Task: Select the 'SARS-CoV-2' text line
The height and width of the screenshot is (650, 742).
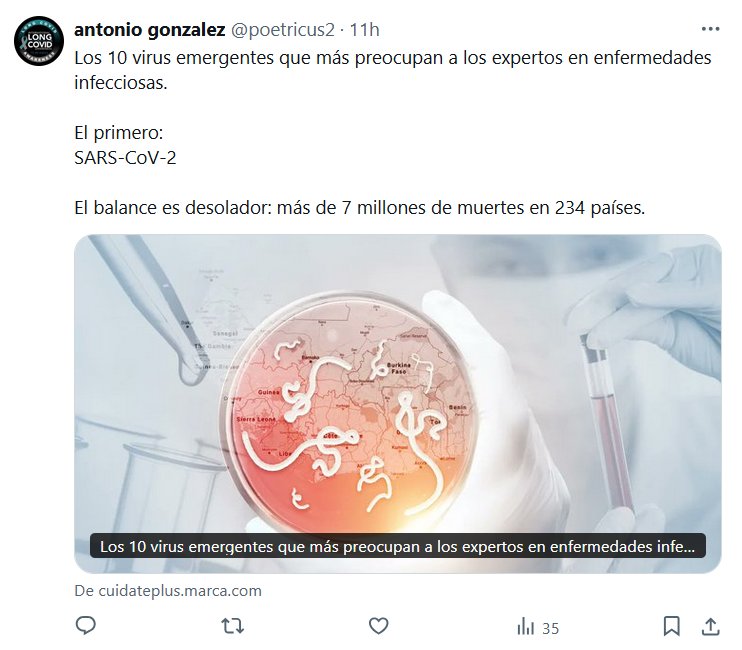Action: tap(125, 158)
